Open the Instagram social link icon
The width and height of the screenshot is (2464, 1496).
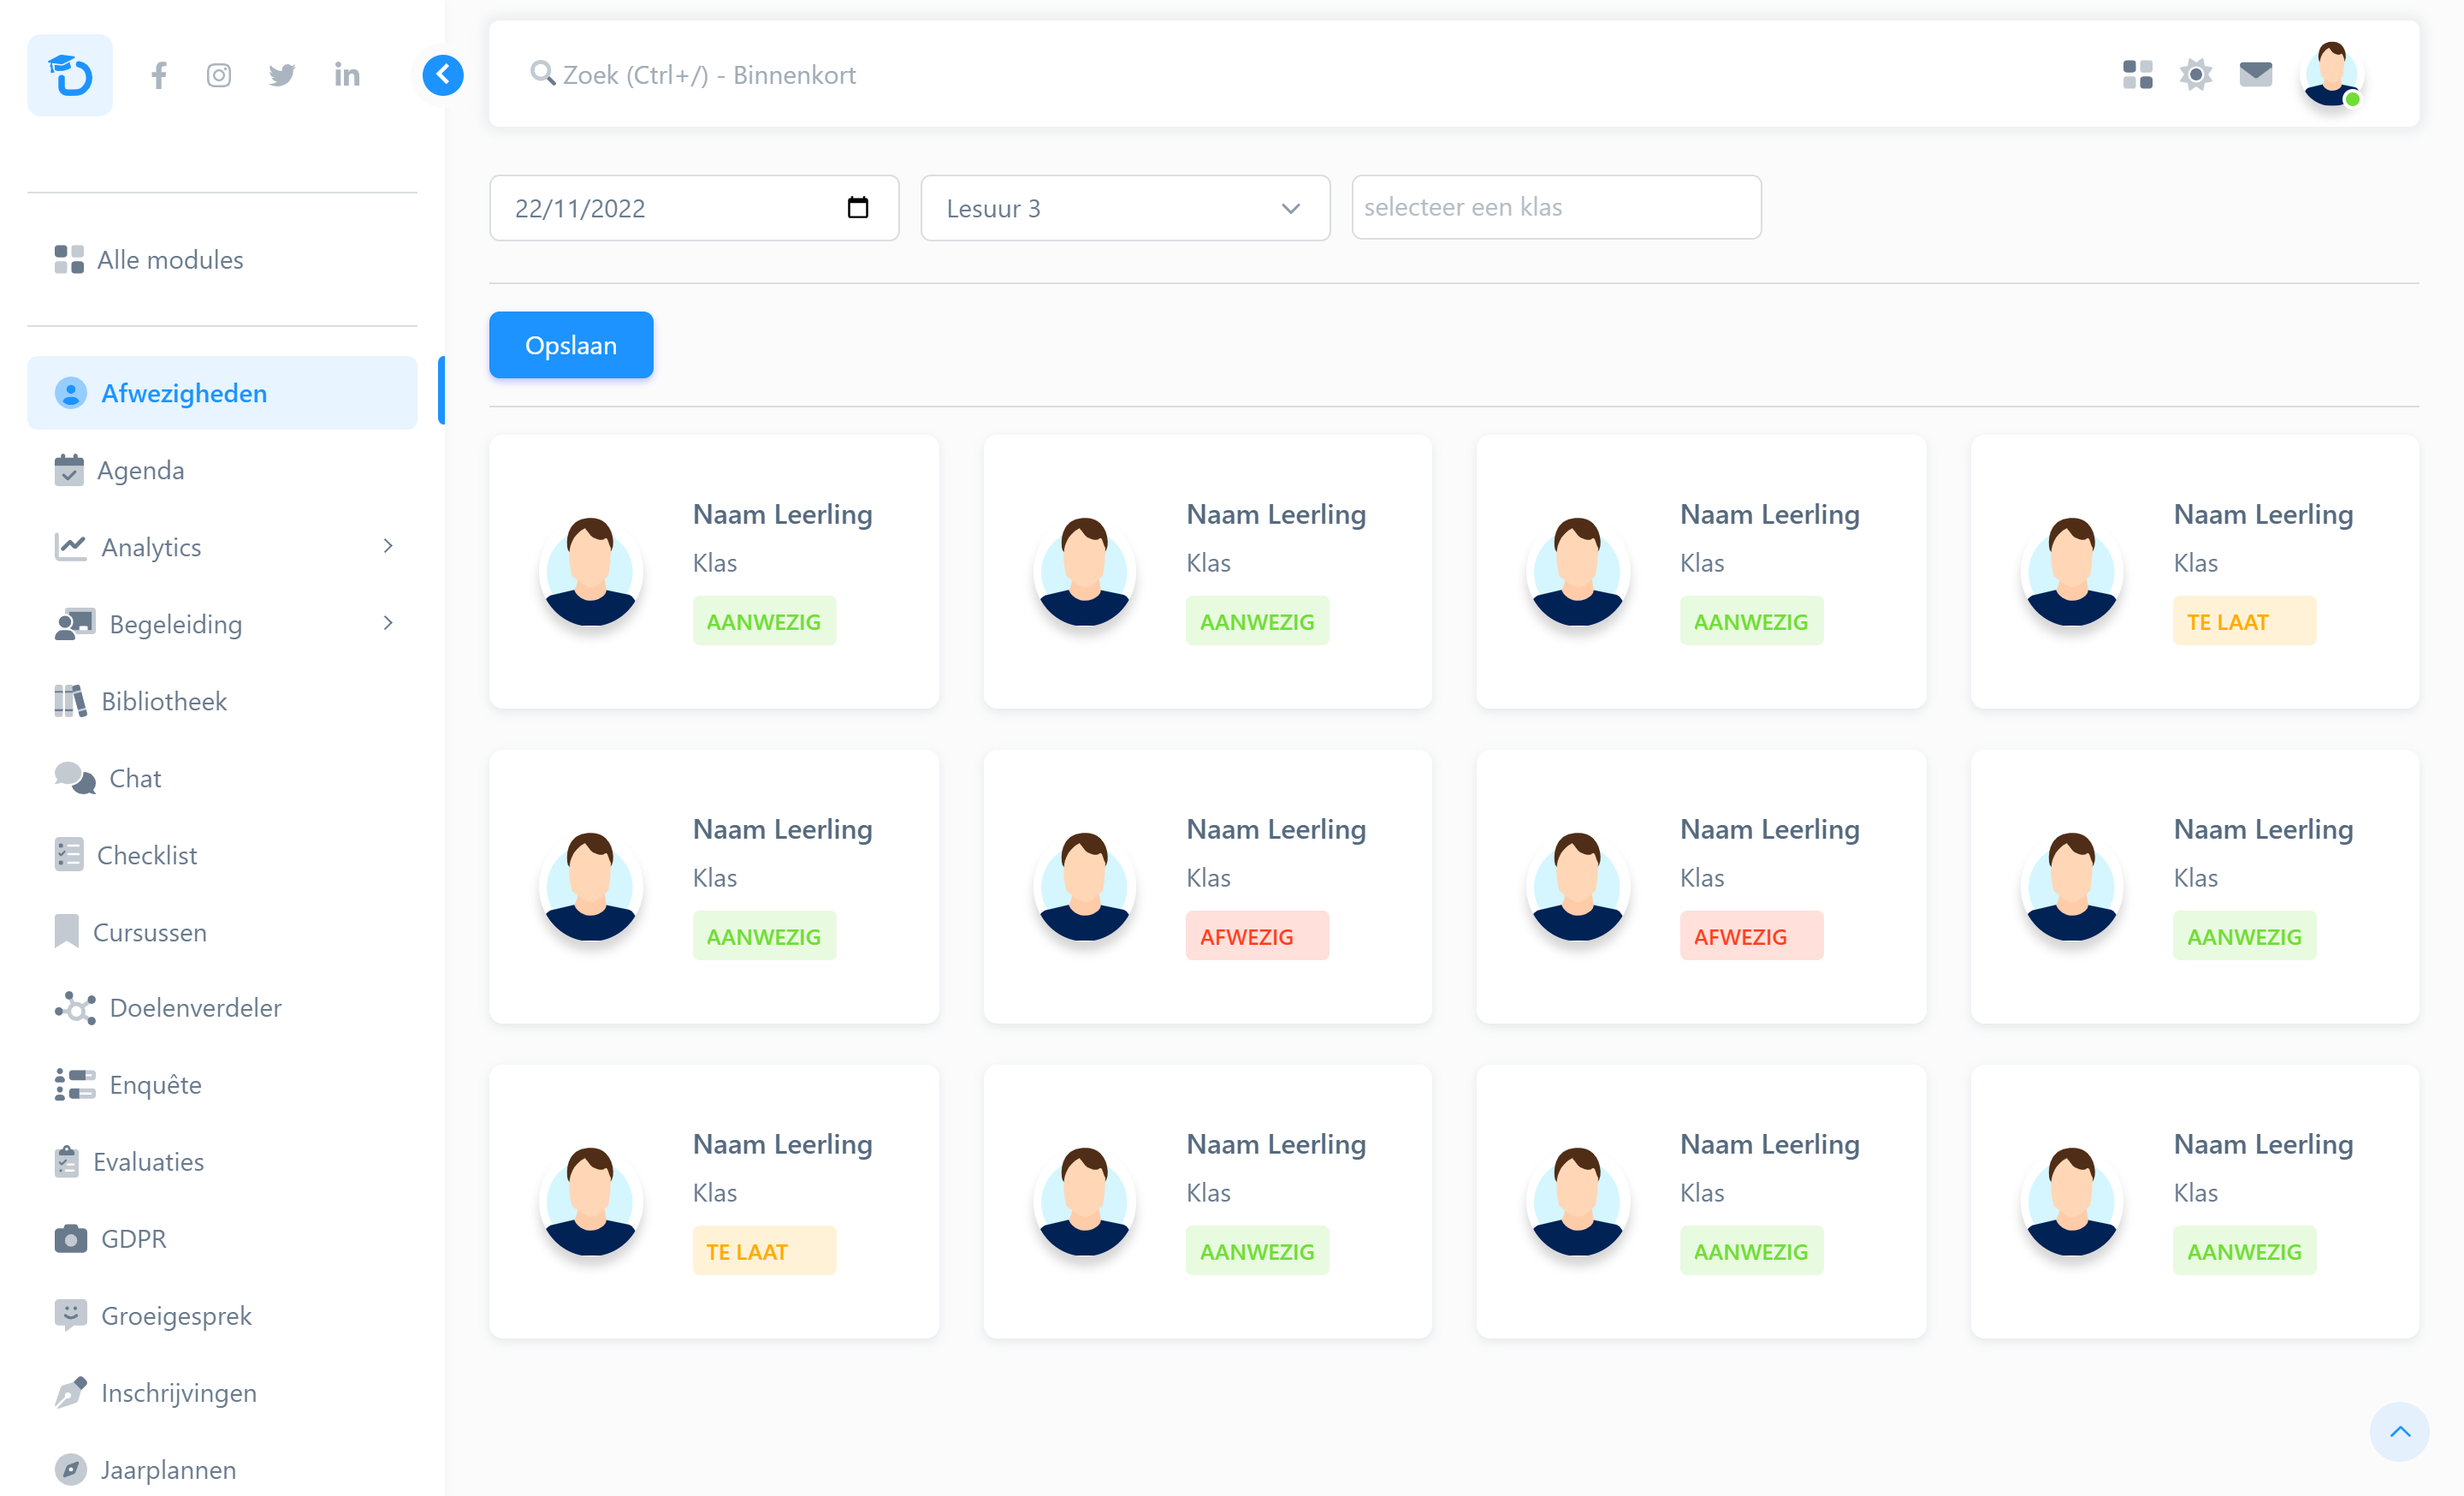219,75
